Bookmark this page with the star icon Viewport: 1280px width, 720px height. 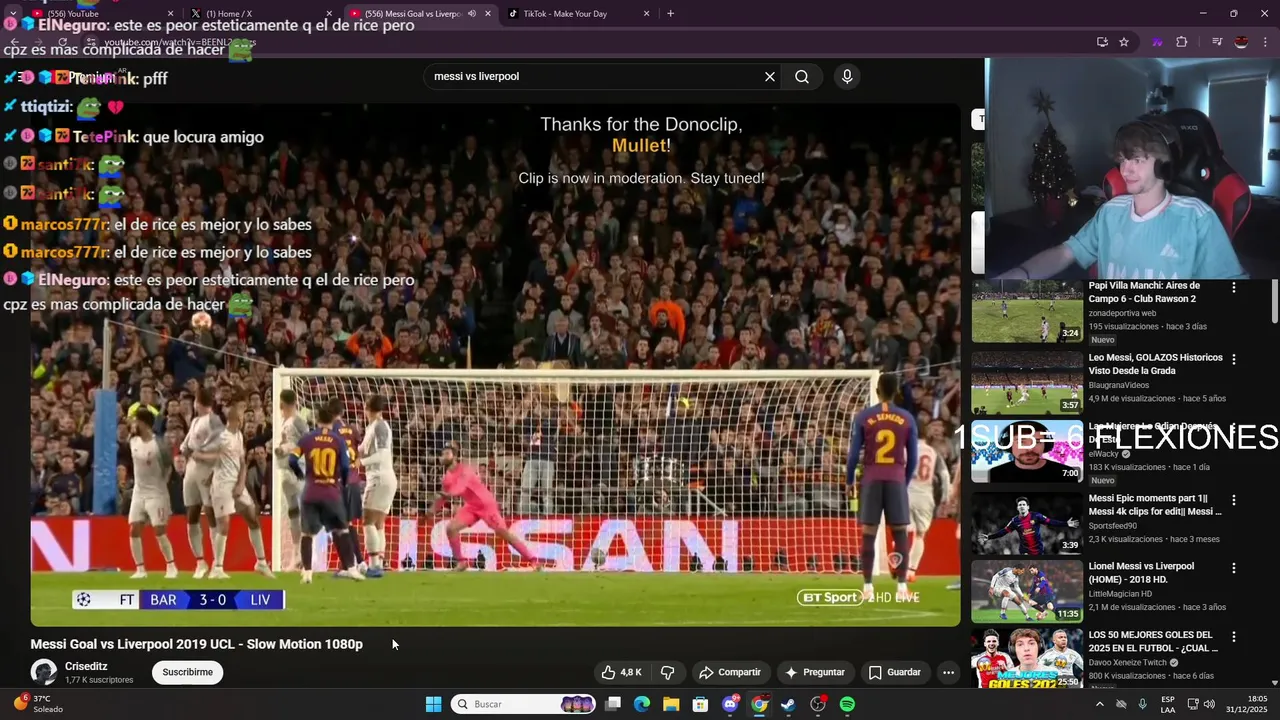pos(1124,42)
